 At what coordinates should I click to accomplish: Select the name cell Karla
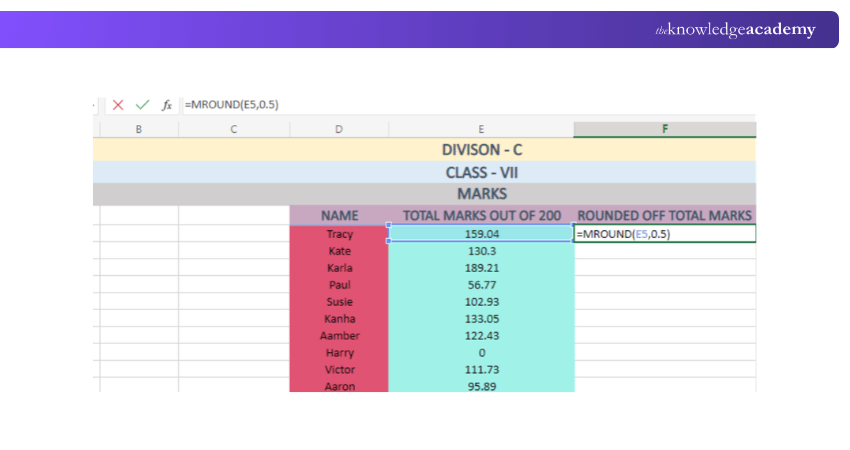pyautogui.click(x=339, y=268)
